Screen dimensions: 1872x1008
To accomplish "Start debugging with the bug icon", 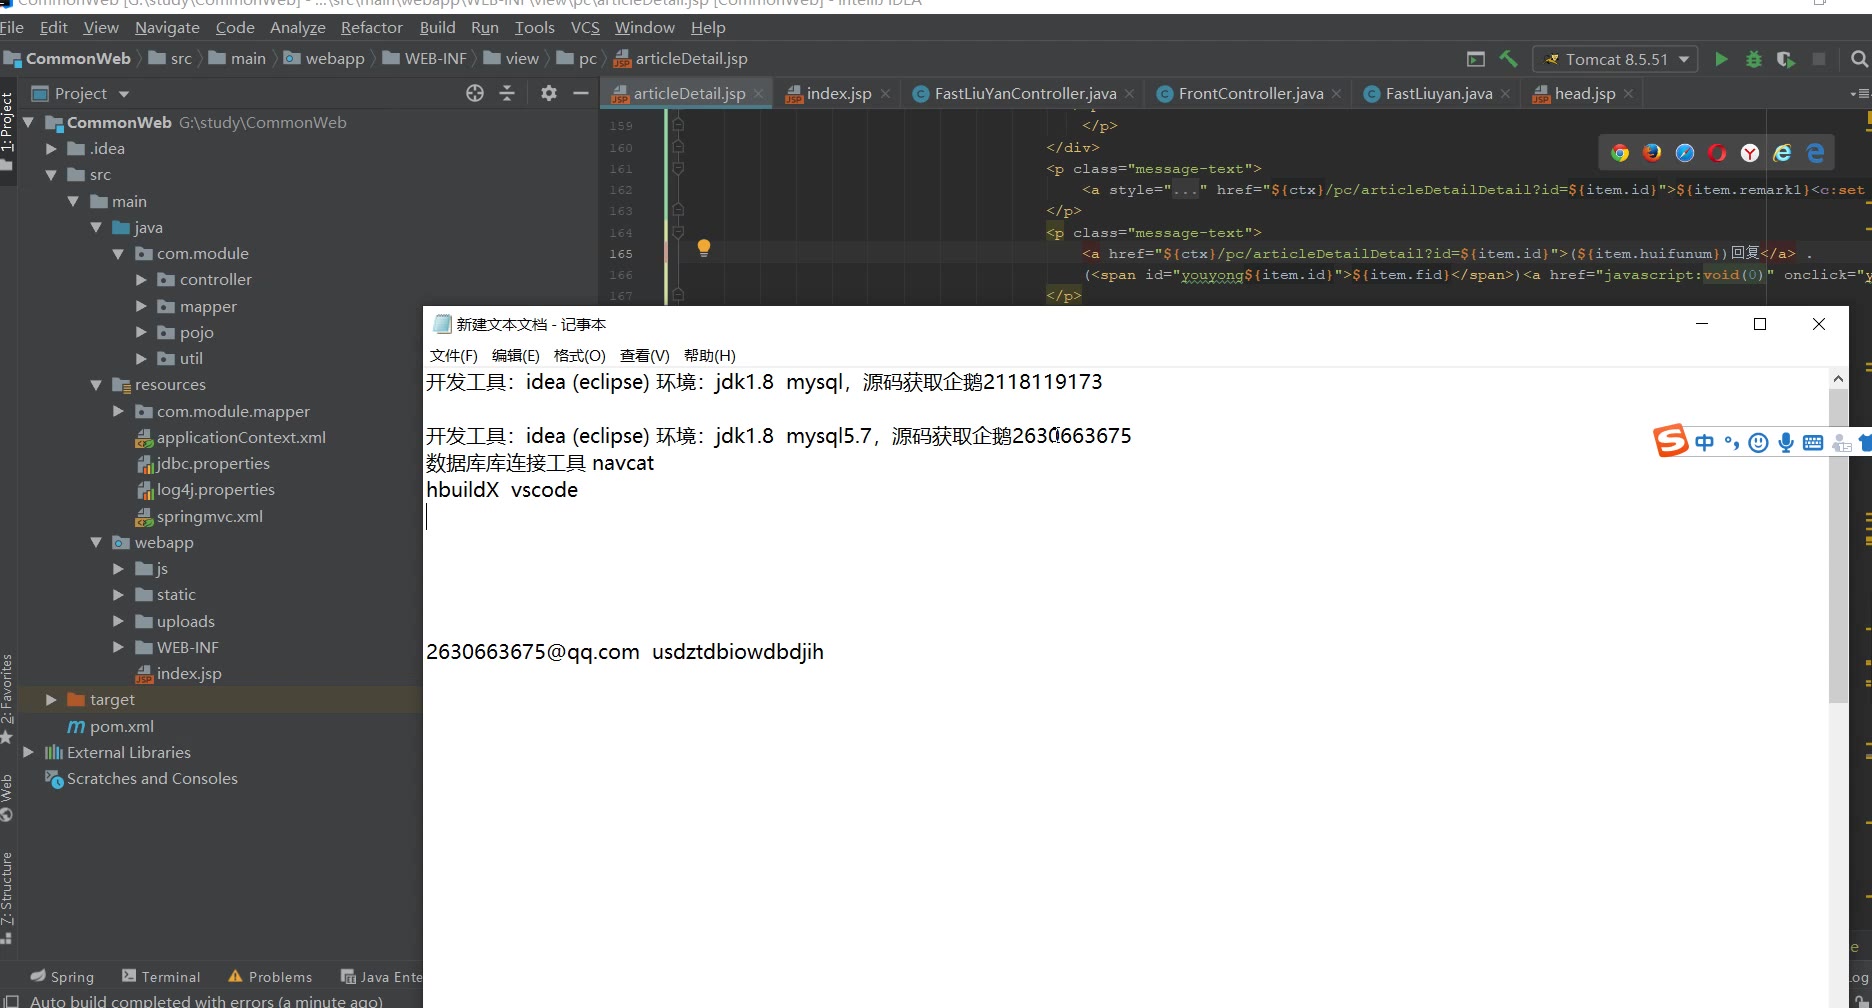I will click(1753, 59).
